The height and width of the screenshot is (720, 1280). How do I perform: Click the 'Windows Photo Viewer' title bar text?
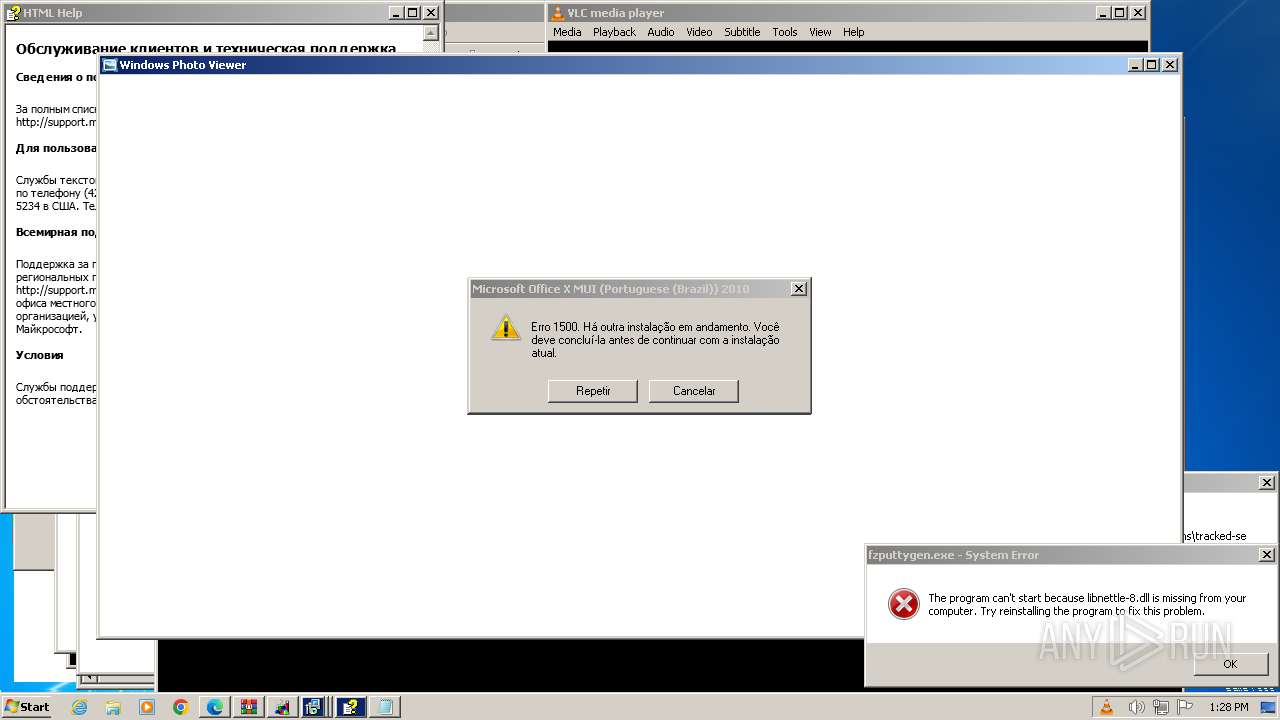[183, 65]
